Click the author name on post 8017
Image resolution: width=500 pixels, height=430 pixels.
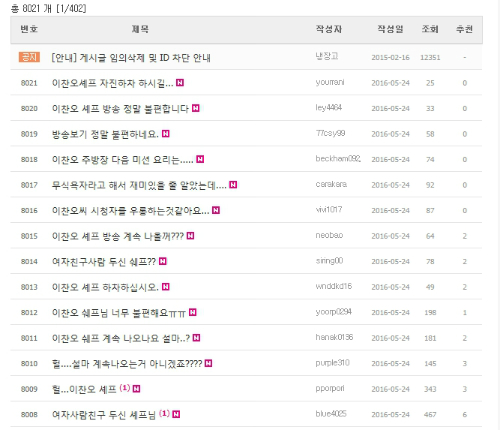coord(331,184)
